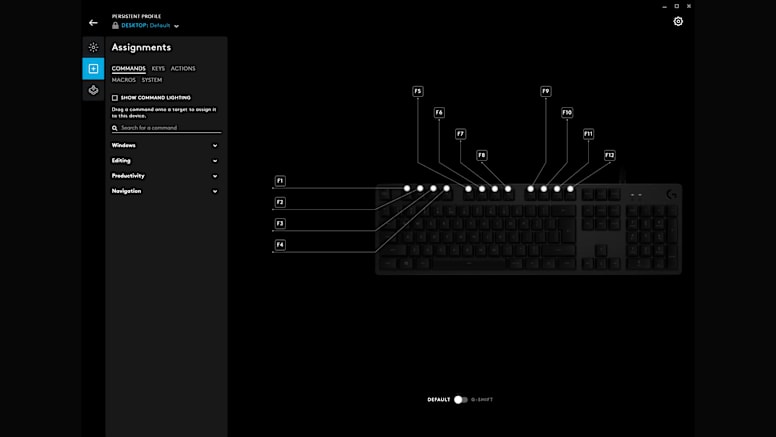Select the F12 key label

coord(610,155)
